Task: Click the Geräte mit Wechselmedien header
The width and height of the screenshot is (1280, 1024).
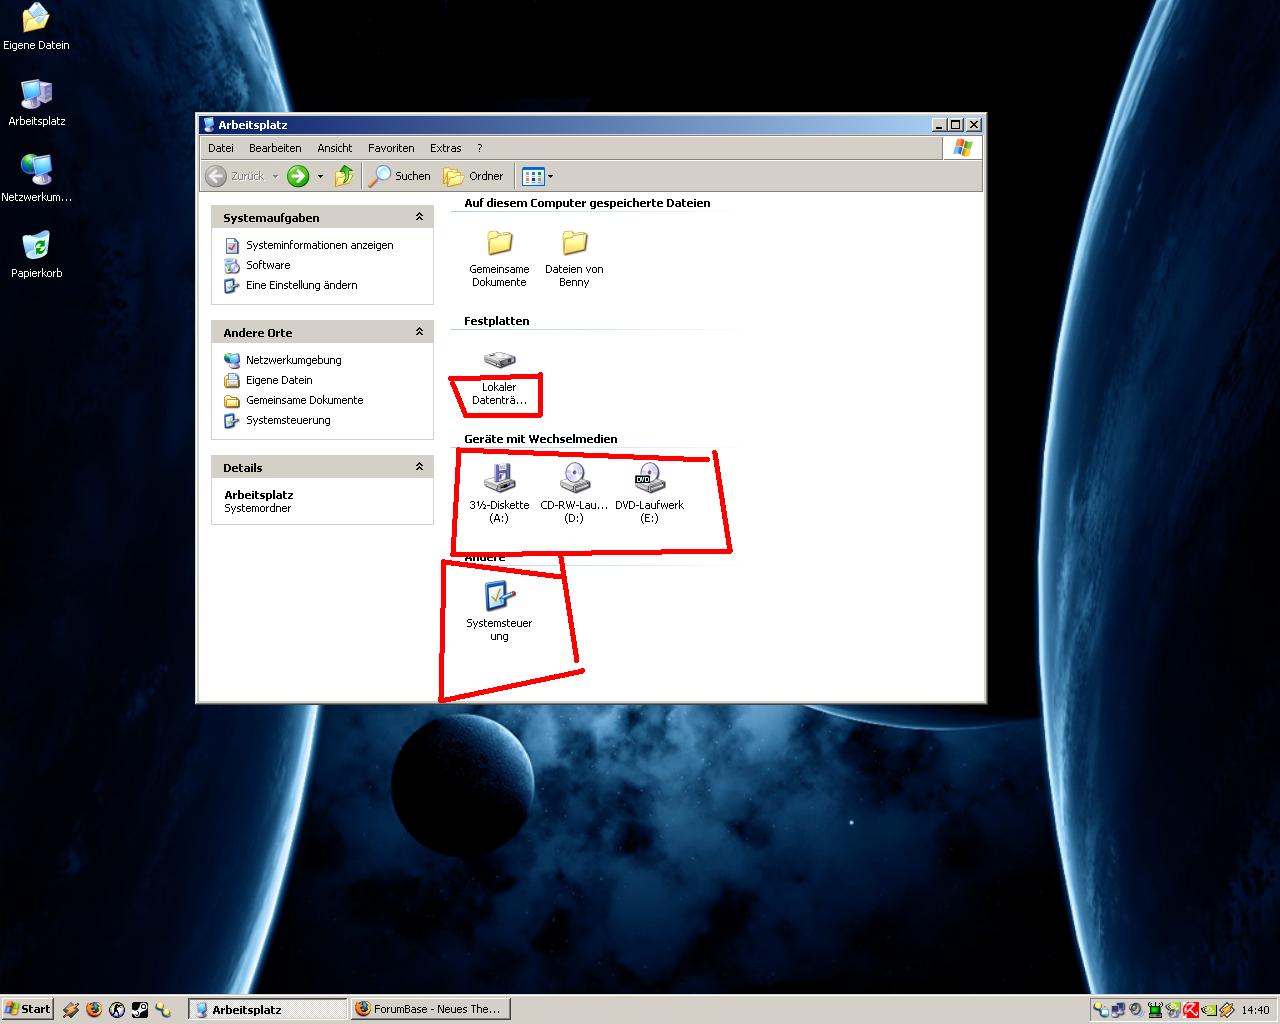Action: [x=540, y=439]
